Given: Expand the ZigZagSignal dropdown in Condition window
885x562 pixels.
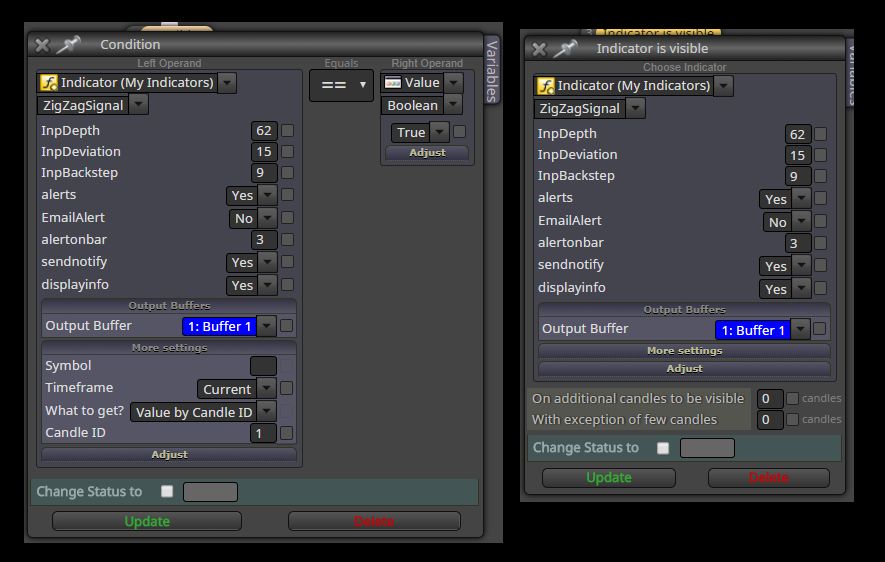Looking at the screenshot, I should tap(138, 105).
